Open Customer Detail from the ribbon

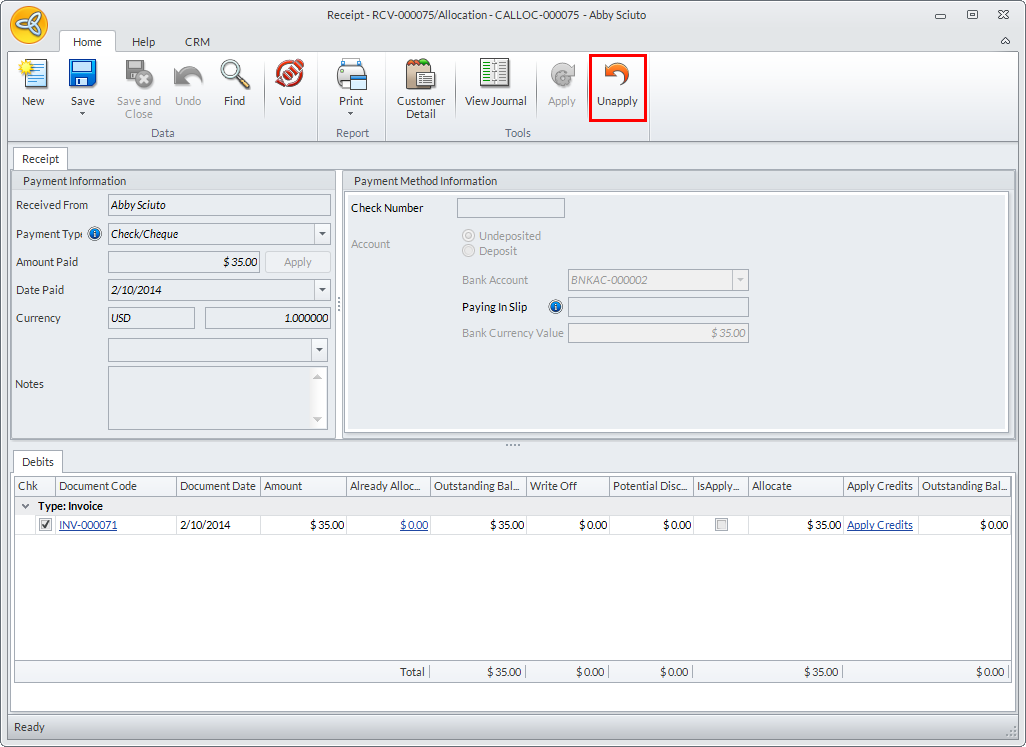point(421,76)
